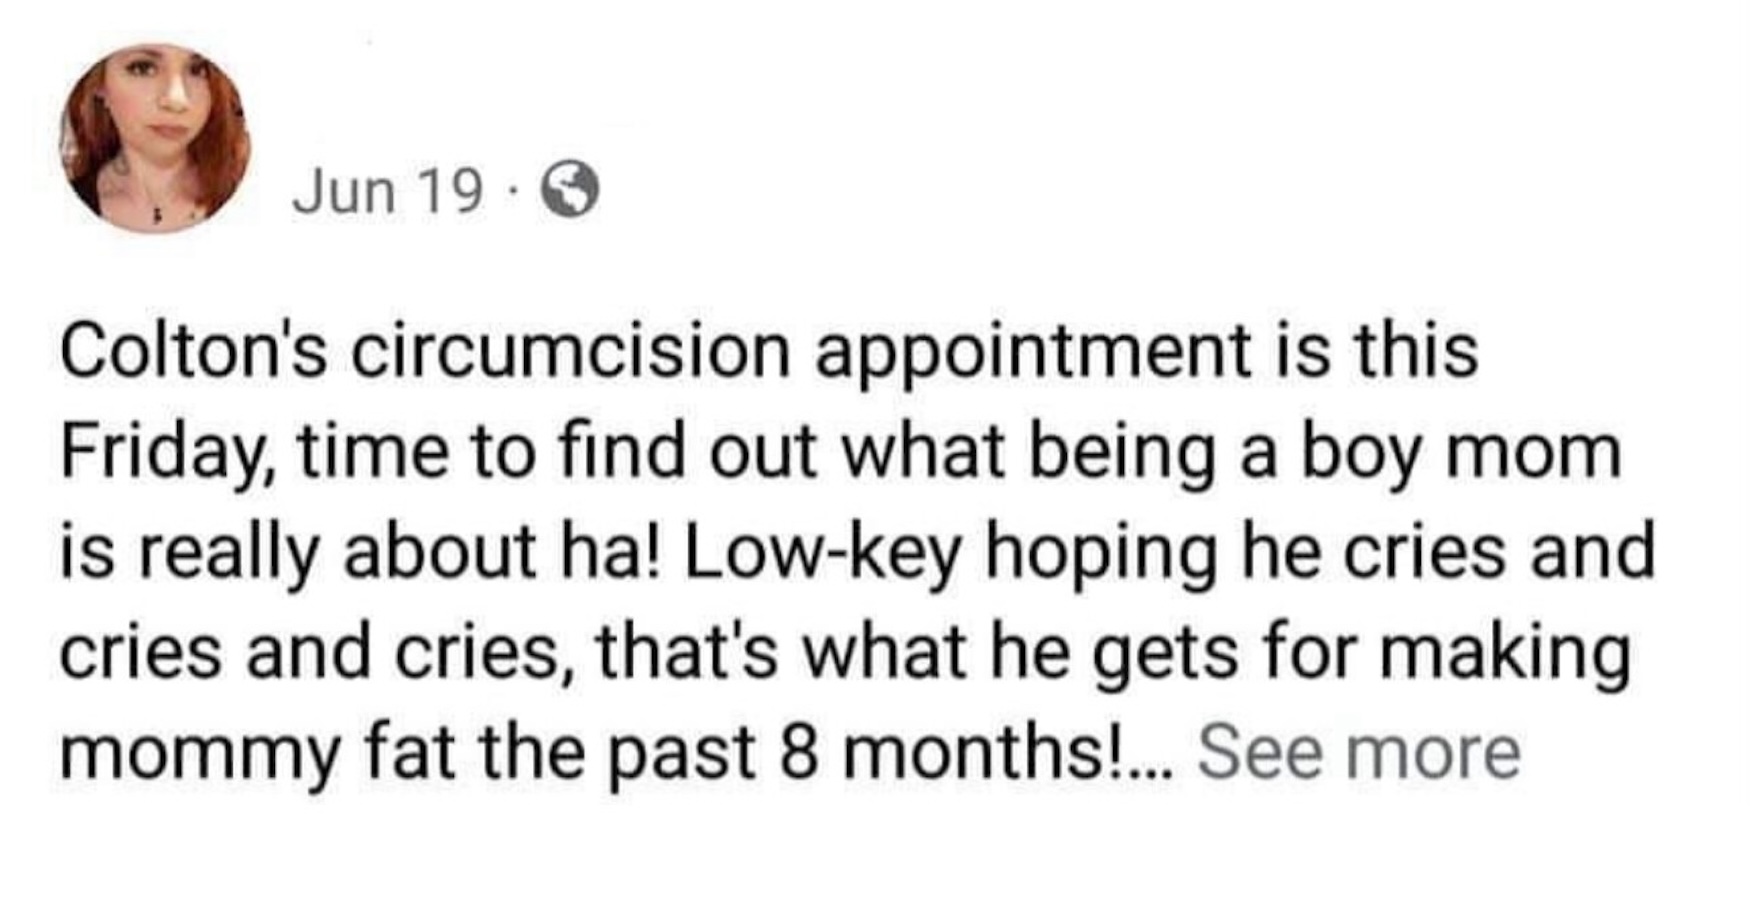
Task: Click the word "appointment" in the post
Action: tap(1034, 352)
